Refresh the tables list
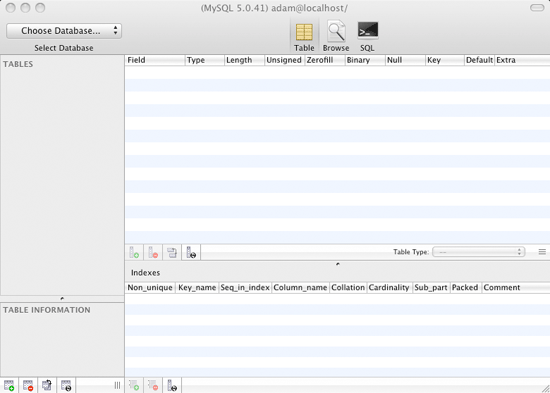The width and height of the screenshot is (550, 393). 66,386
